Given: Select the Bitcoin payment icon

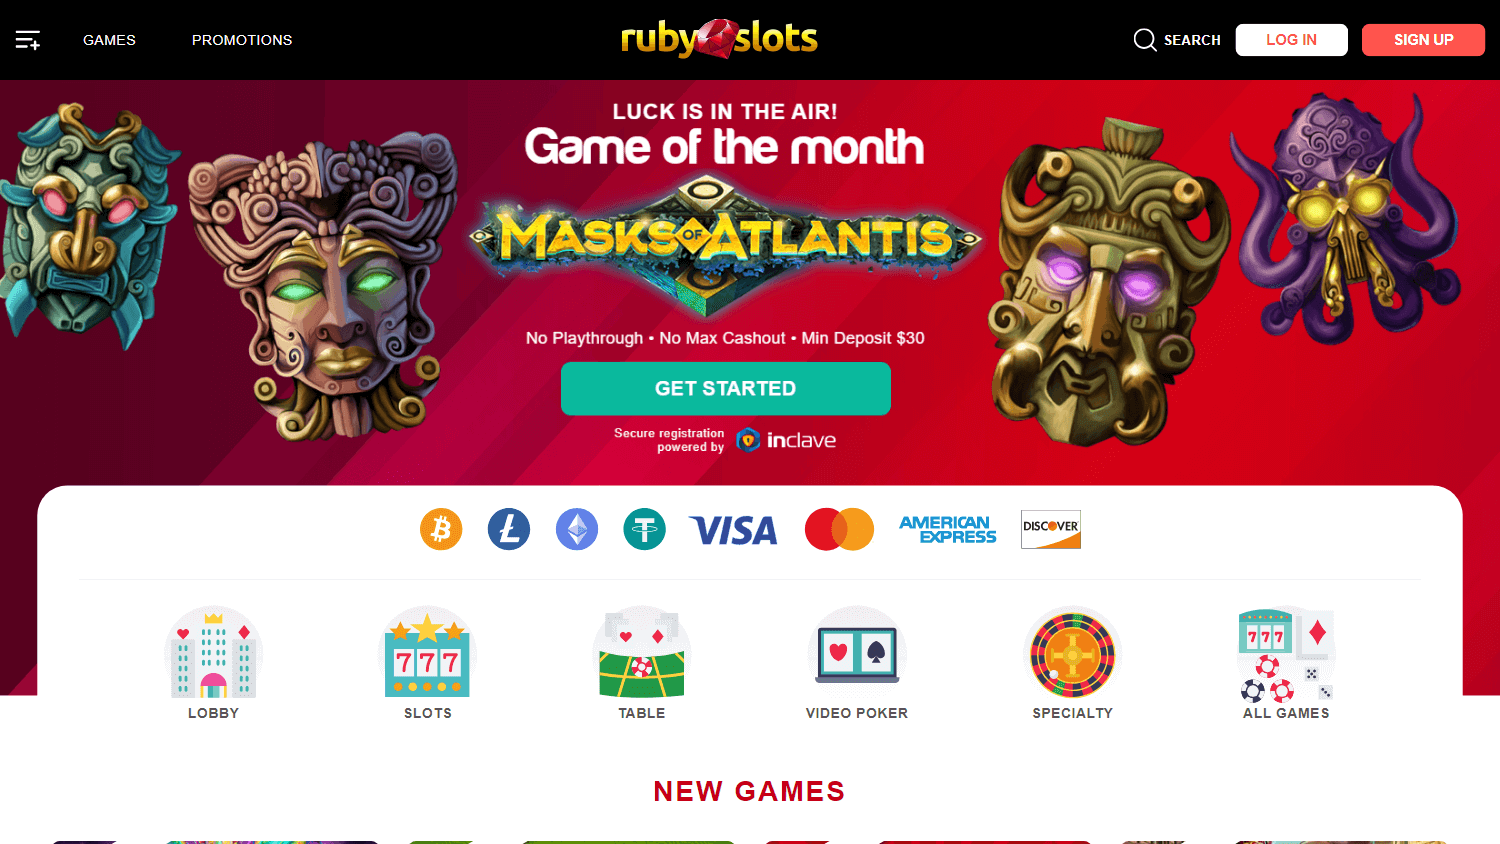Looking at the screenshot, I should tap(441, 529).
